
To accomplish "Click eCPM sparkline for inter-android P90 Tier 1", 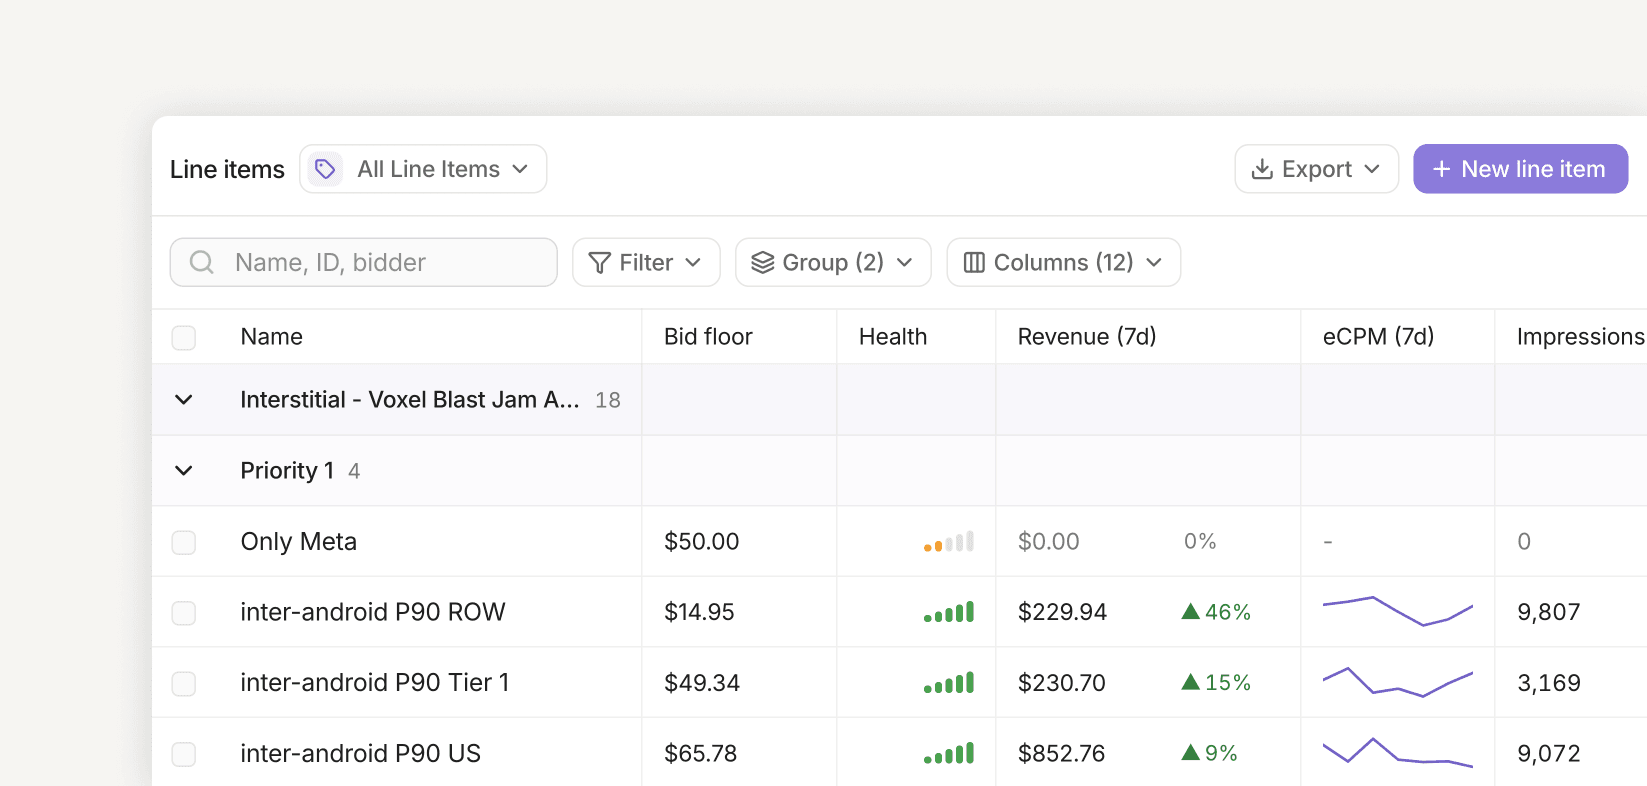I will [1398, 682].
